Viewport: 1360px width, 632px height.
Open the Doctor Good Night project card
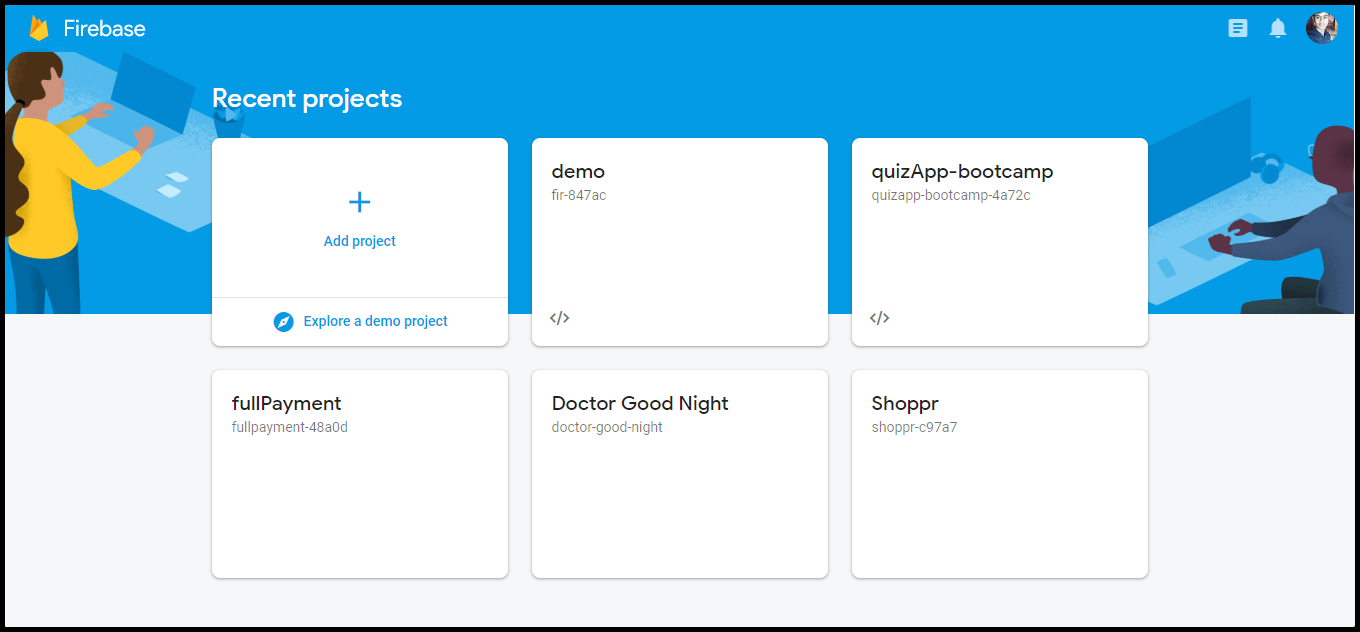[x=680, y=474]
